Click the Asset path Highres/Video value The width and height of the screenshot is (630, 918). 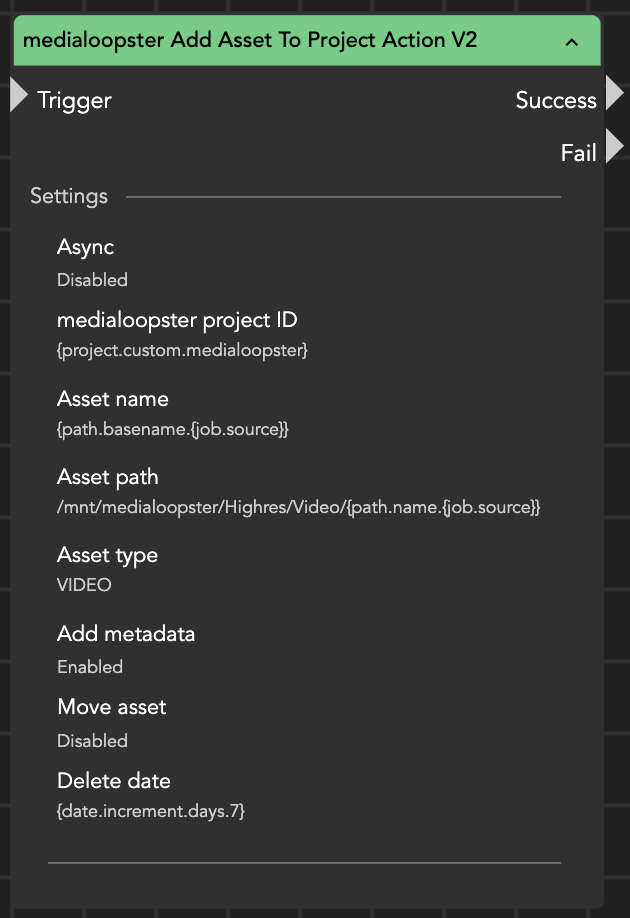[298, 508]
